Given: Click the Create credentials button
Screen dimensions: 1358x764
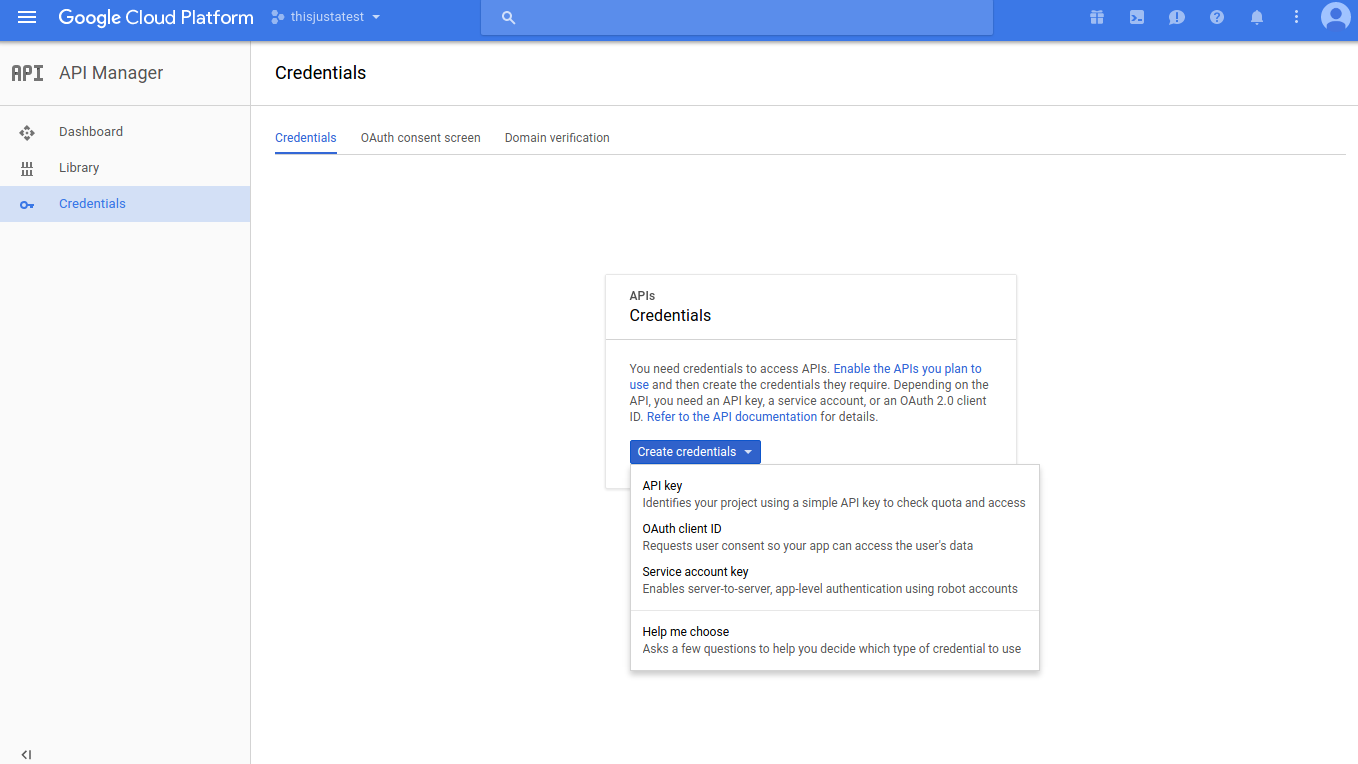Looking at the screenshot, I should point(695,452).
